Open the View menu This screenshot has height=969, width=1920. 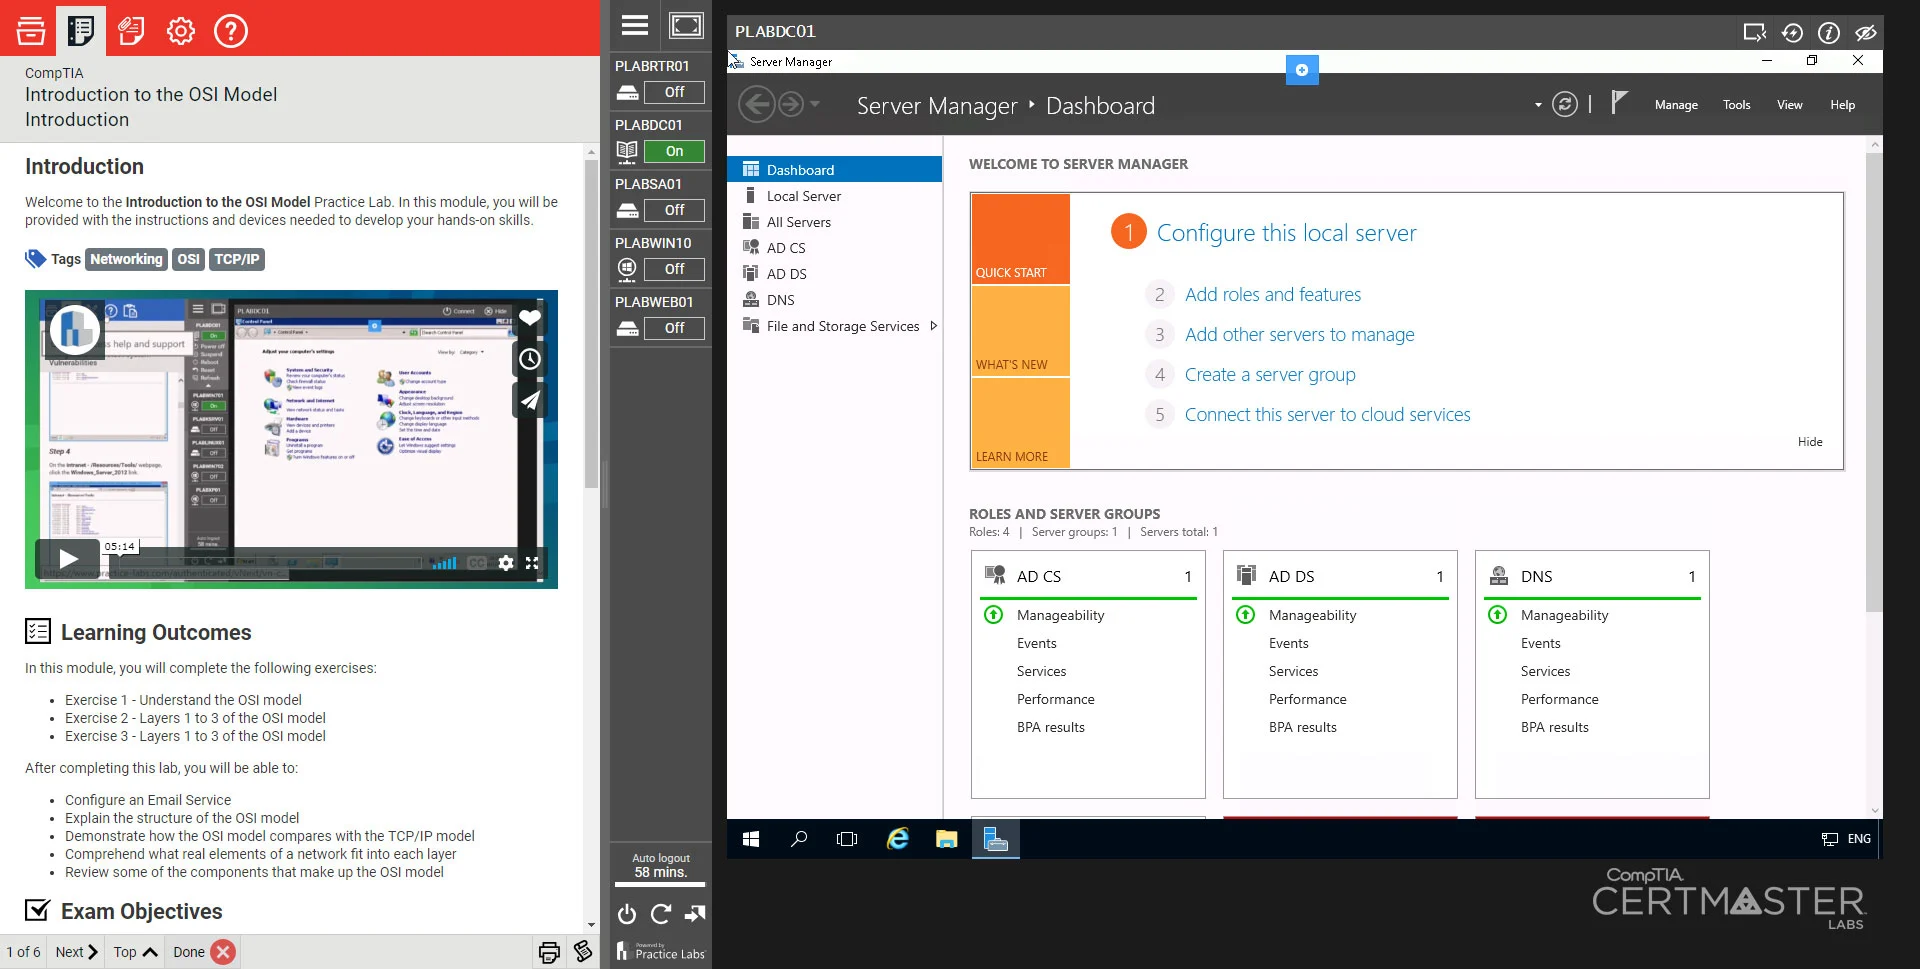click(x=1789, y=105)
